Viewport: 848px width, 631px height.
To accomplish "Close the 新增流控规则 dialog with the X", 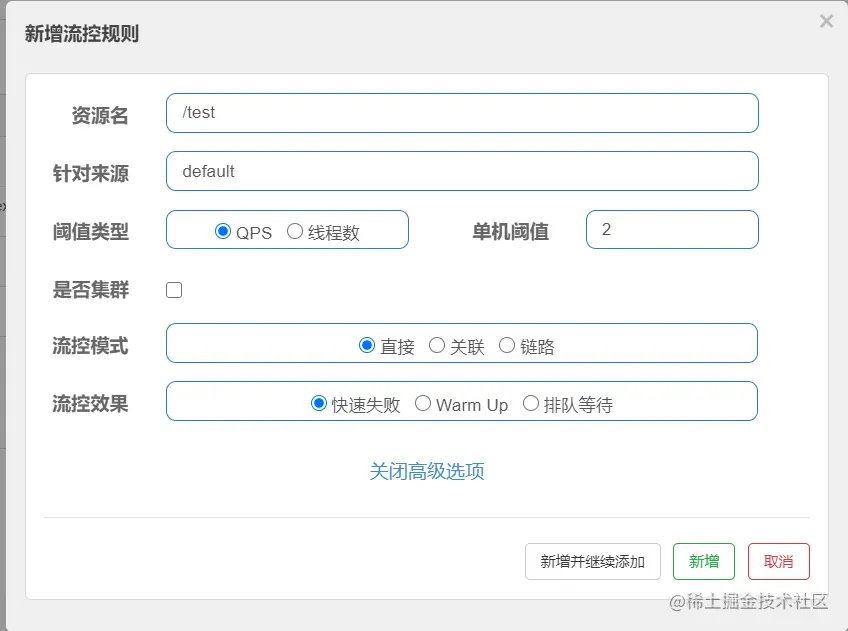I will [x=826, y=21].
